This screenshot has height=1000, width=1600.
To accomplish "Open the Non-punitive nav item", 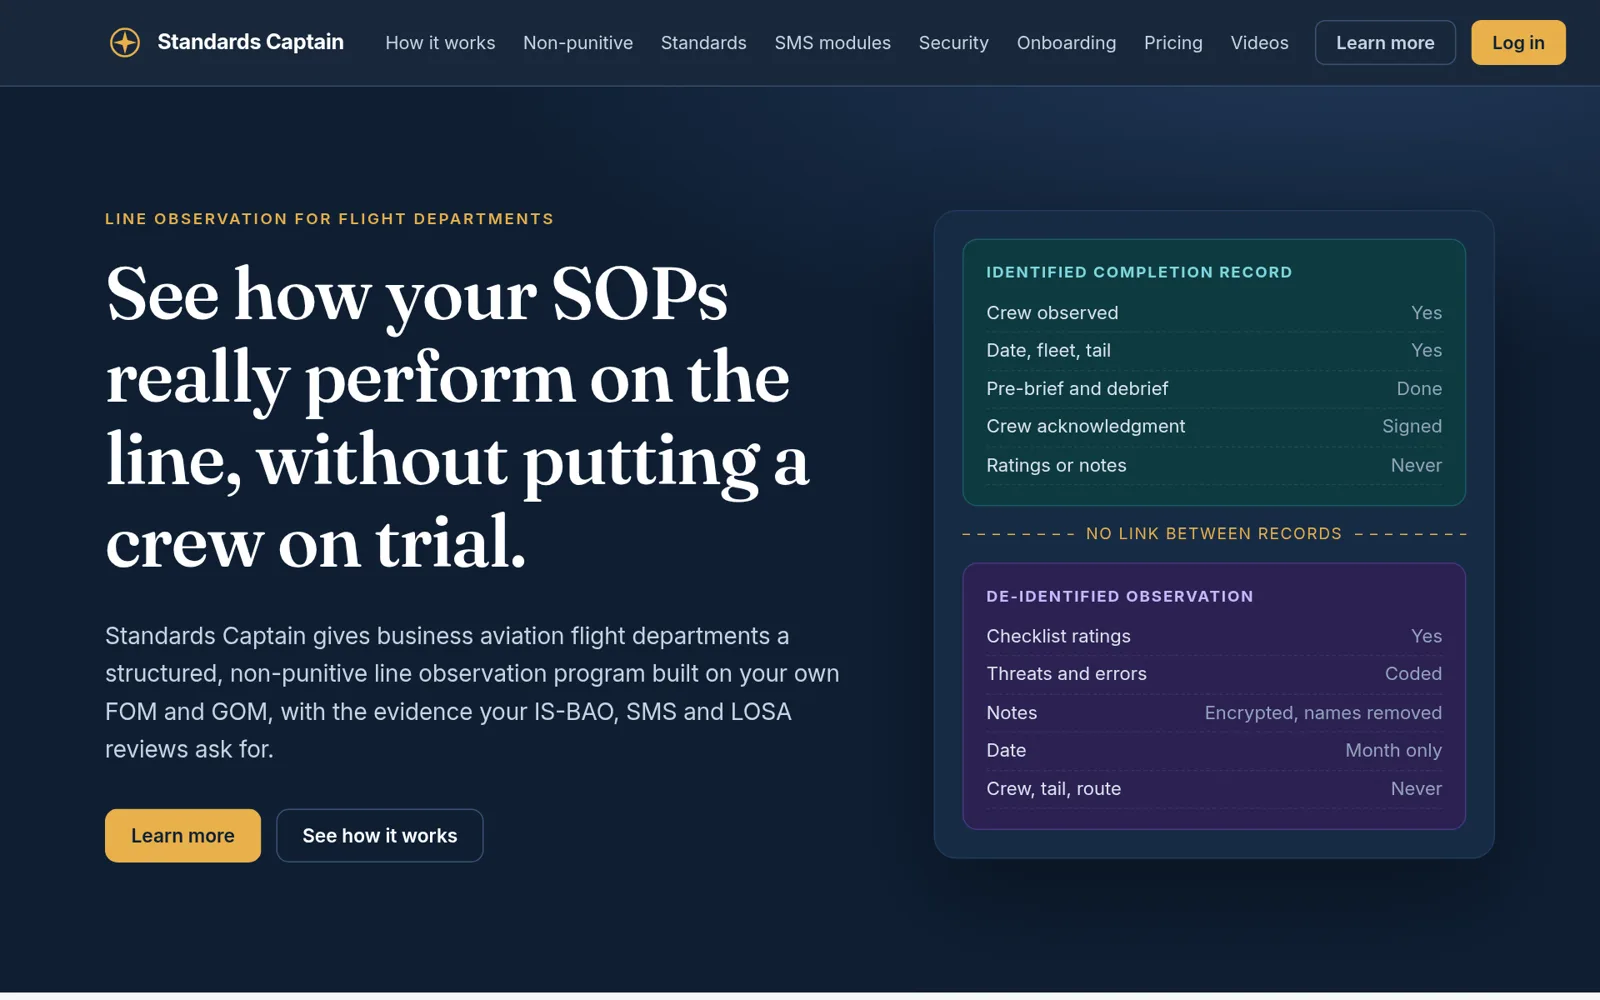I will point(578,43).
